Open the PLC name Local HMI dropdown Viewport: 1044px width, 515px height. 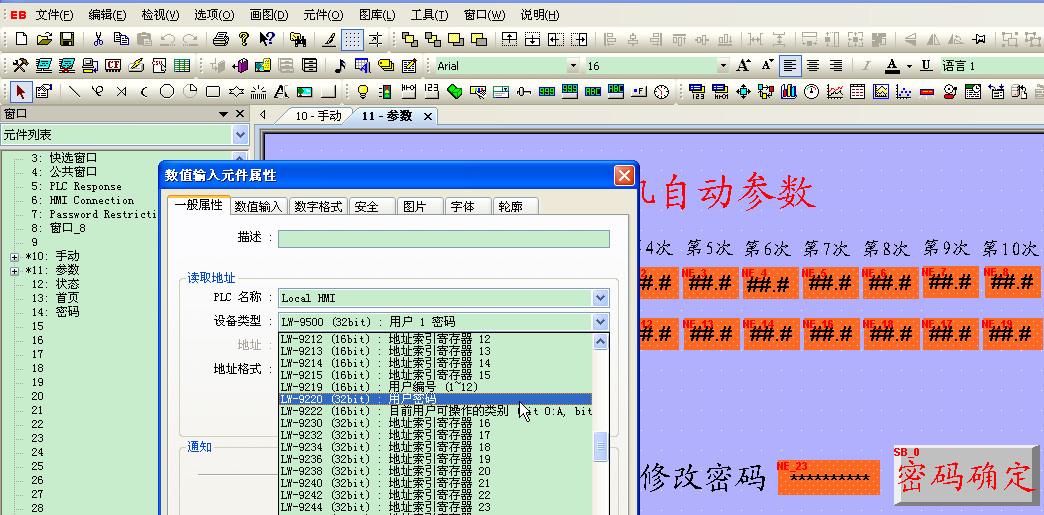point(600,297)
